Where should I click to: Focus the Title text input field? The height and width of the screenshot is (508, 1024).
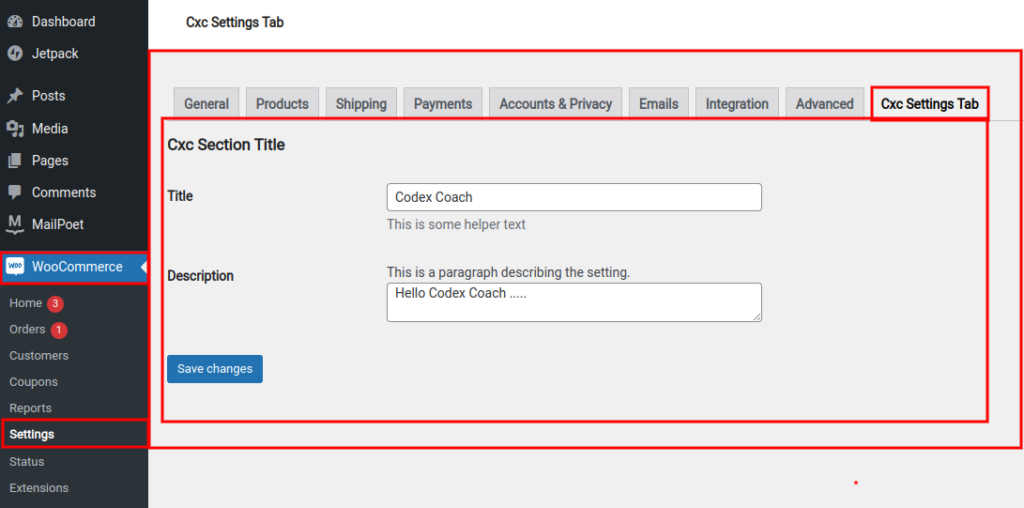point(574,197)
